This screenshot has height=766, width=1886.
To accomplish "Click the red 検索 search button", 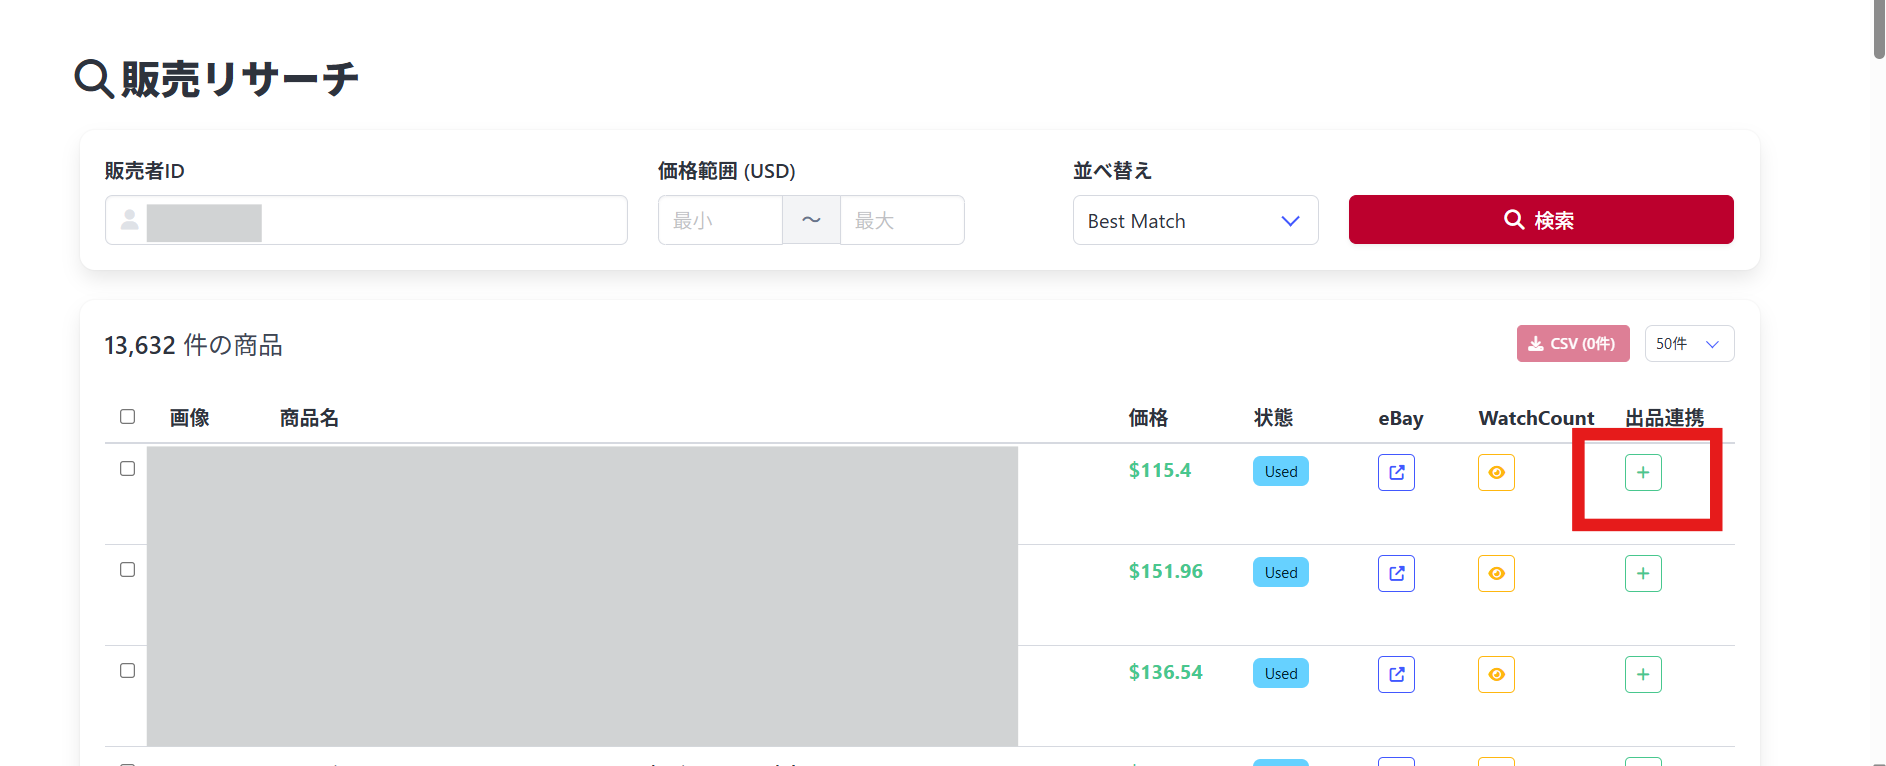I will (1540, 220).
